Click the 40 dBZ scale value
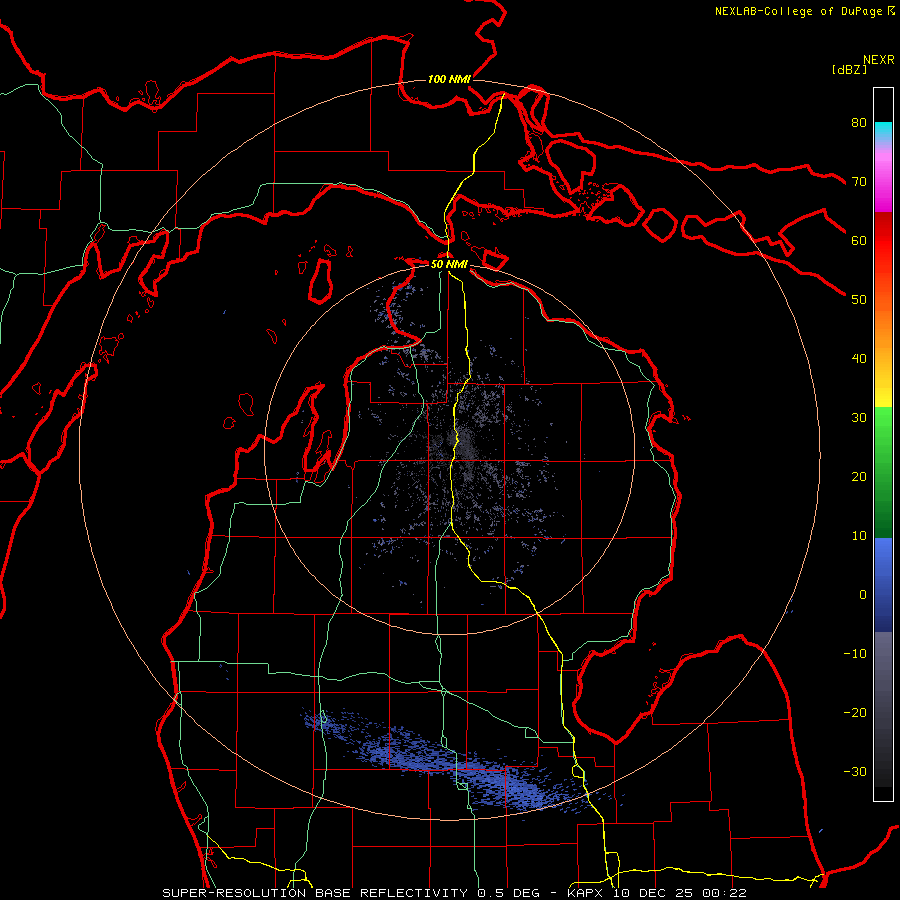The image size is (900, 900). coord(859,359)
